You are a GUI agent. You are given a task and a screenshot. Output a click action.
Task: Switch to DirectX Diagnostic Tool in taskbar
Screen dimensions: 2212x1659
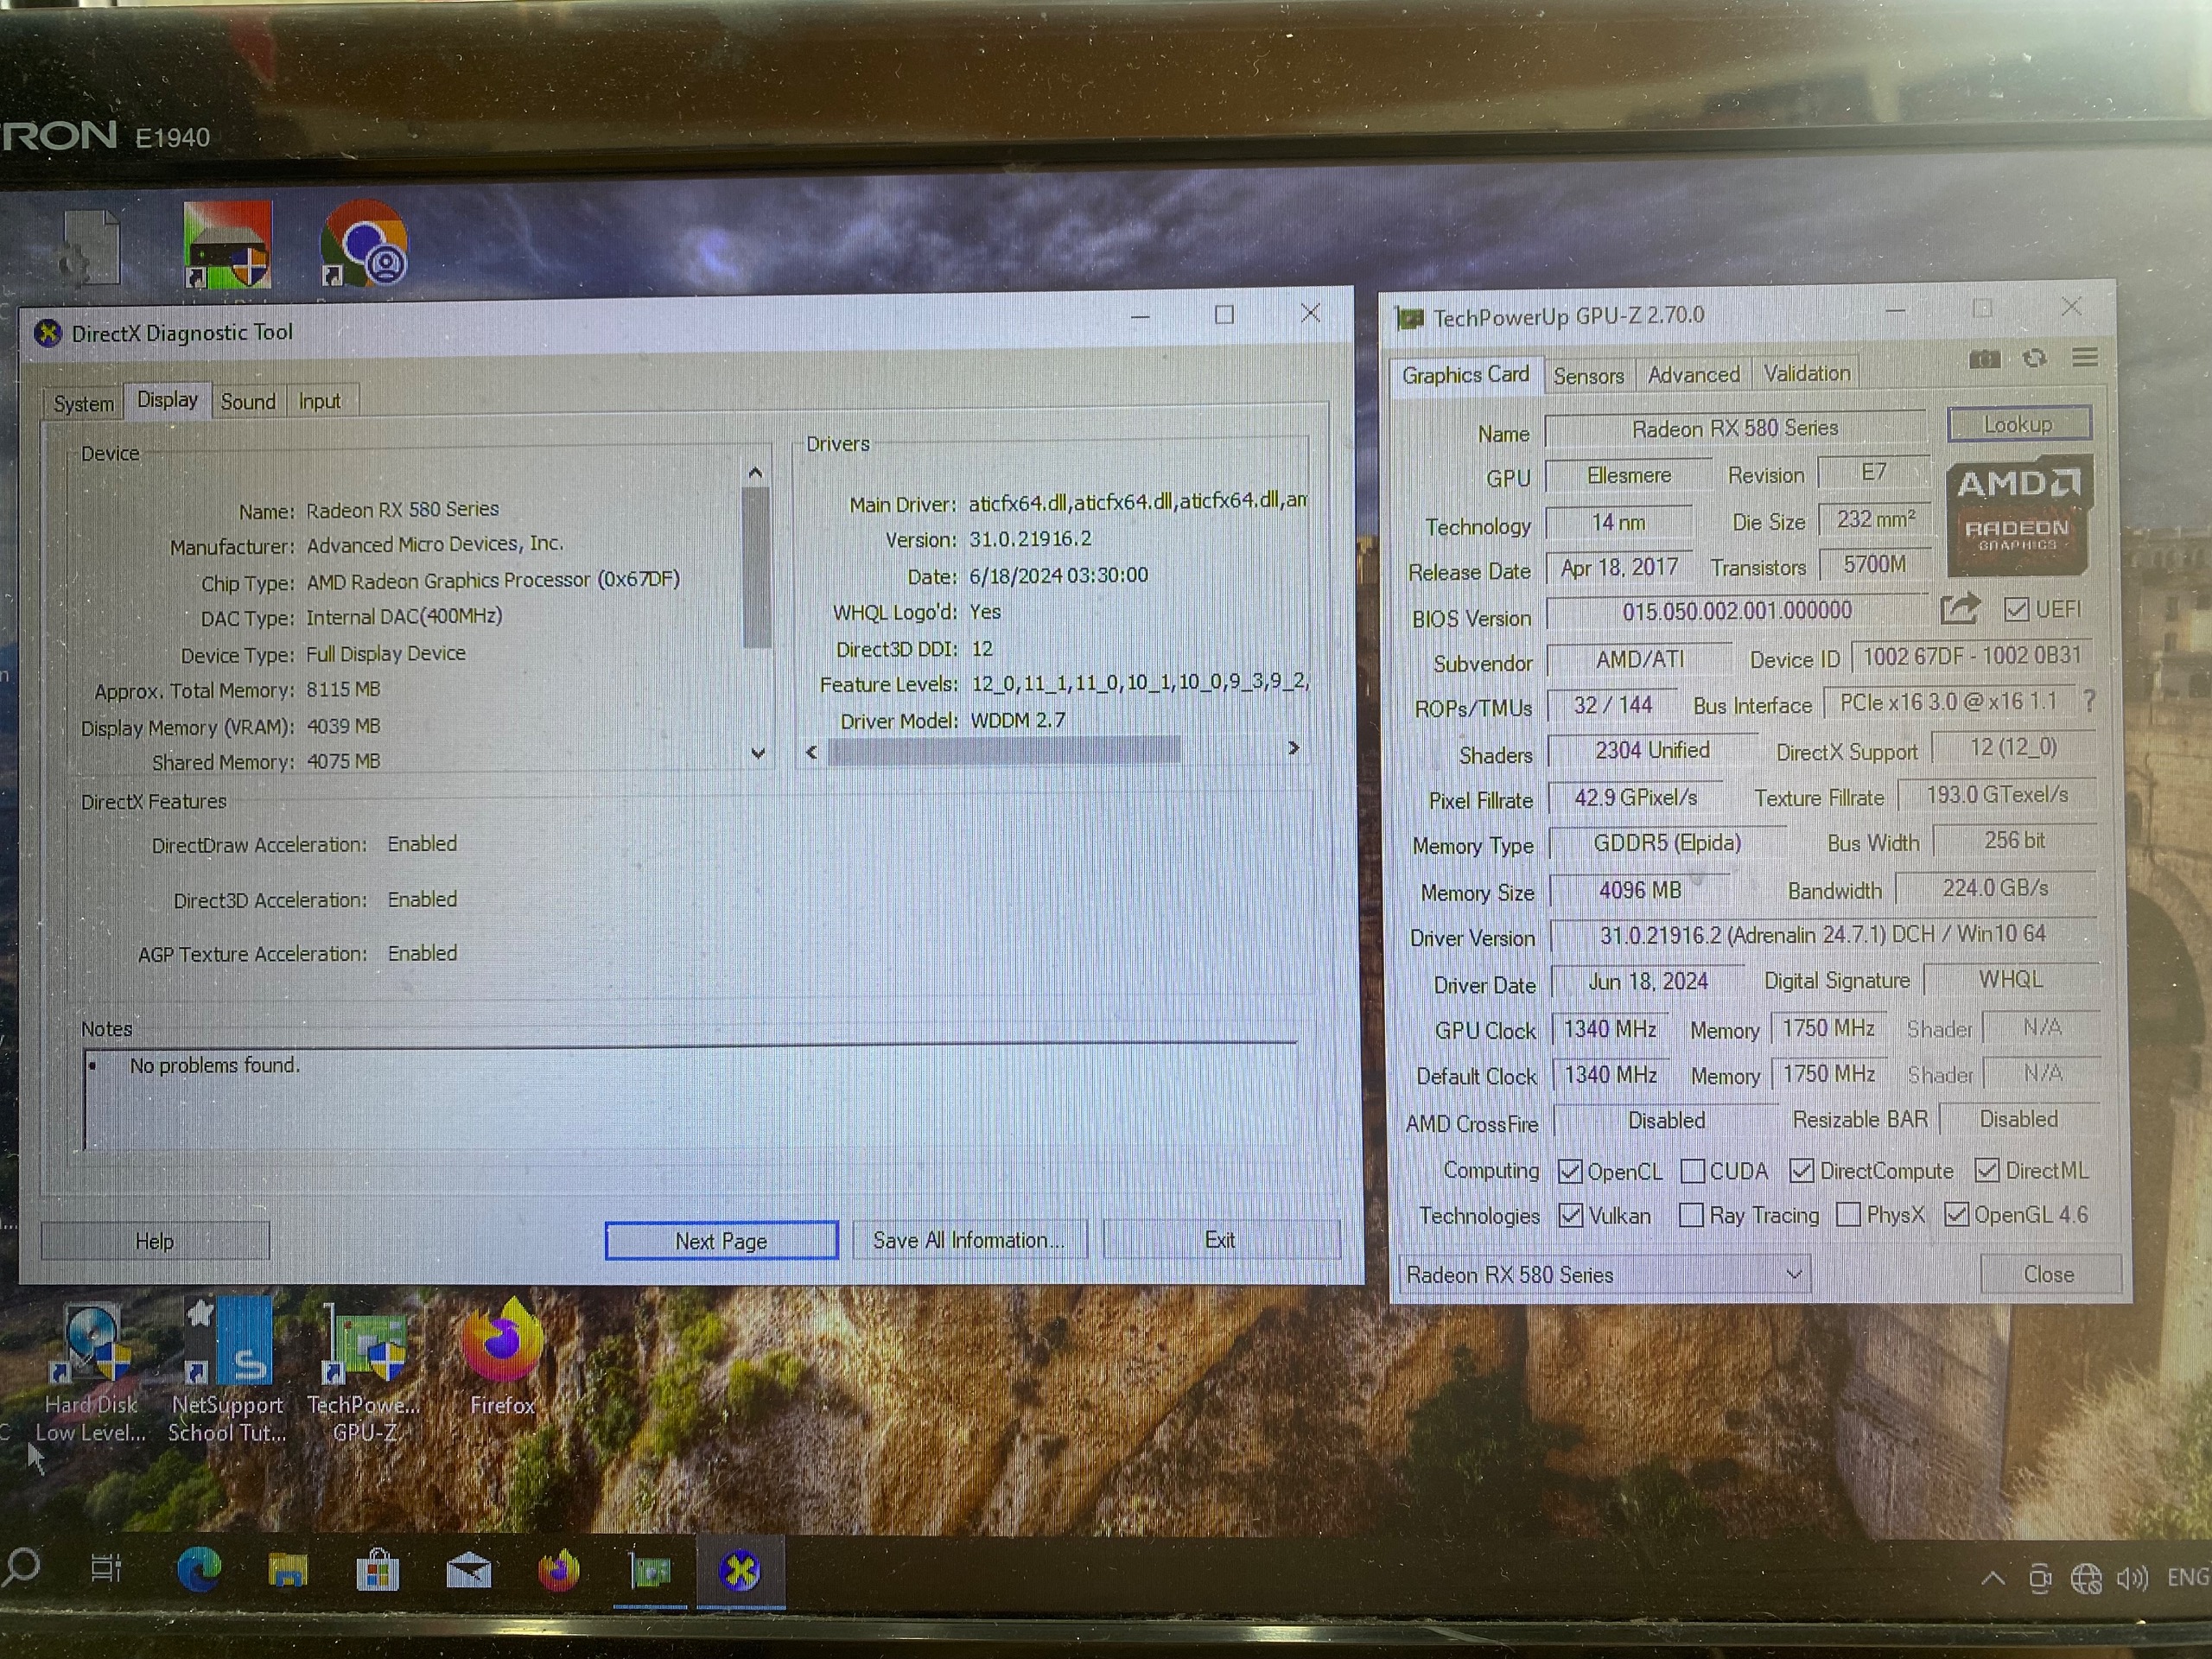pos(740,1571)
